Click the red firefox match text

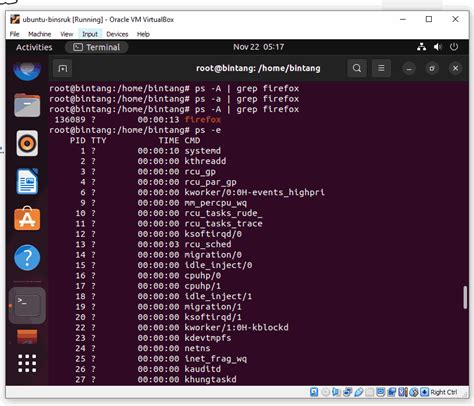point(203,119)
